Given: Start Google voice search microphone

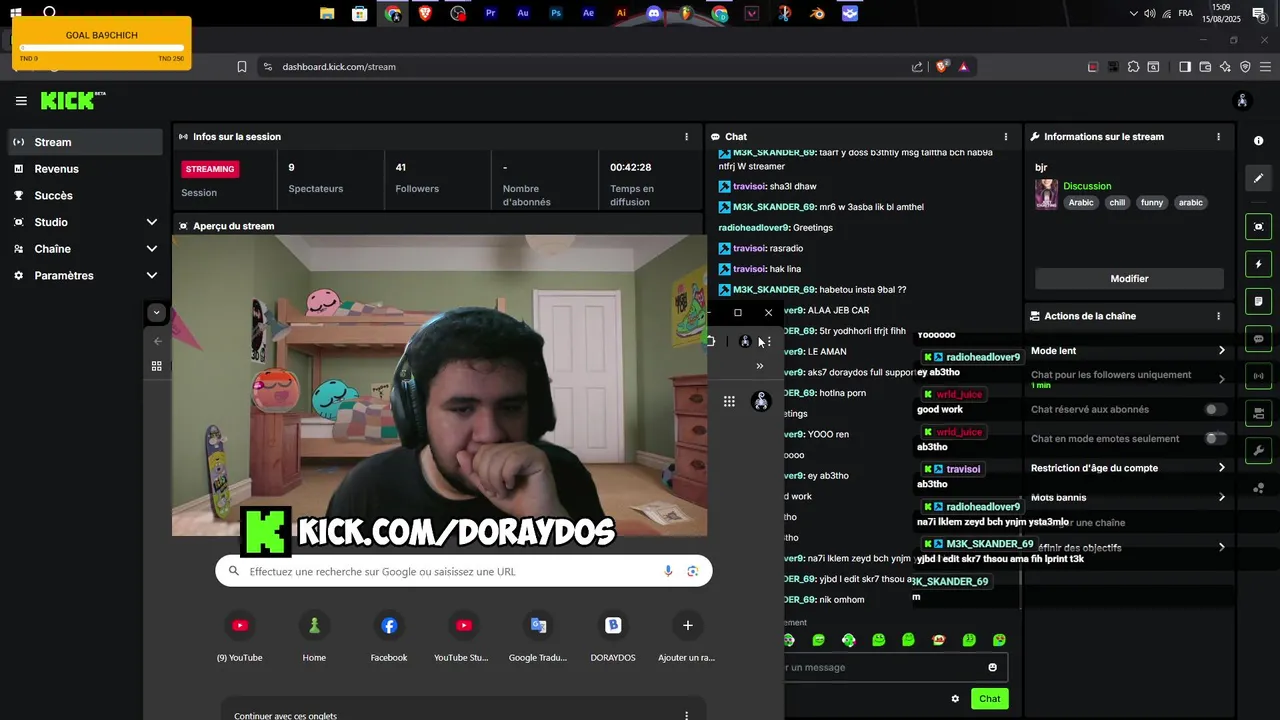Looking at the screenshot, I should pyautogui.click(x=668, y=571).
